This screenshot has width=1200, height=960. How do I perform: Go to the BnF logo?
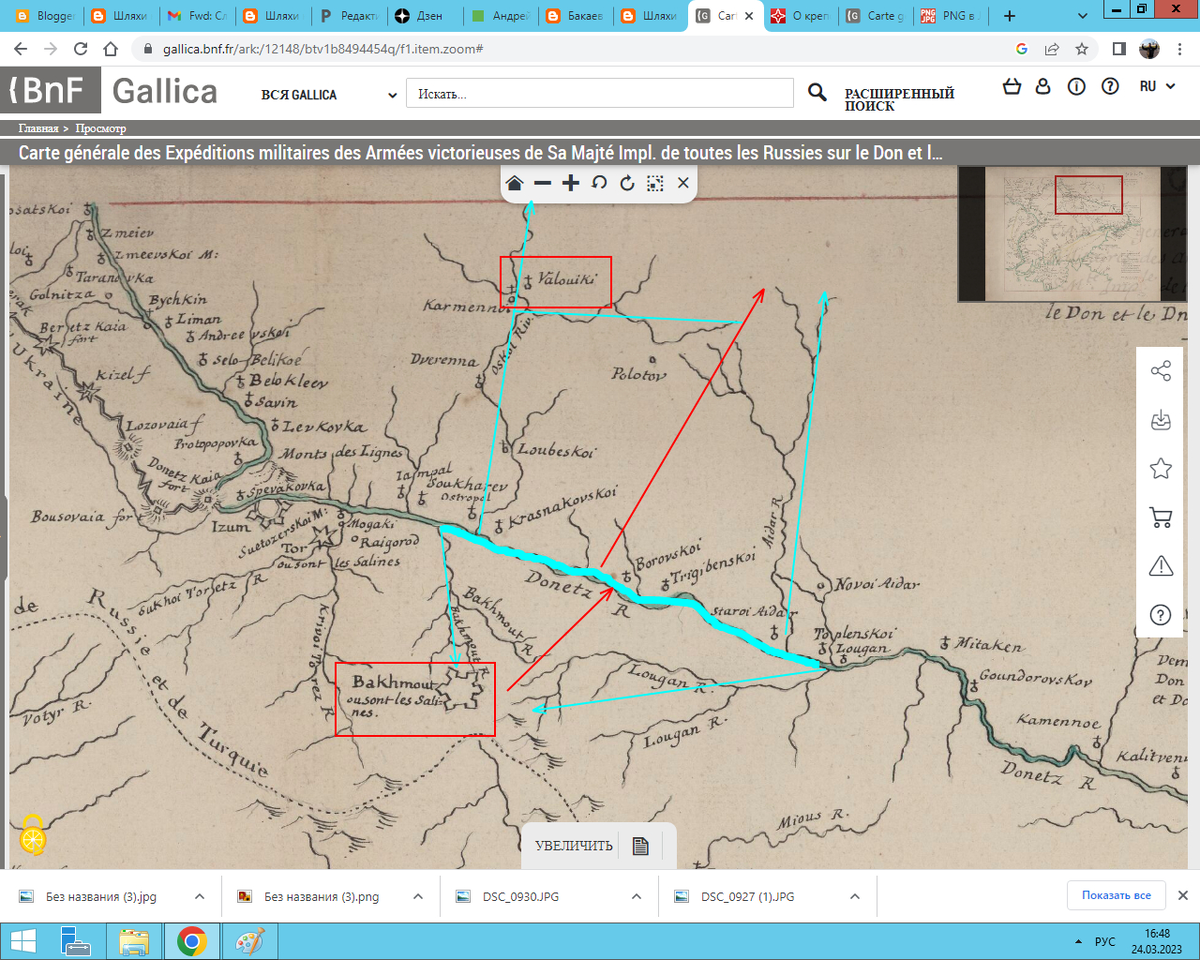pos(49,91)
